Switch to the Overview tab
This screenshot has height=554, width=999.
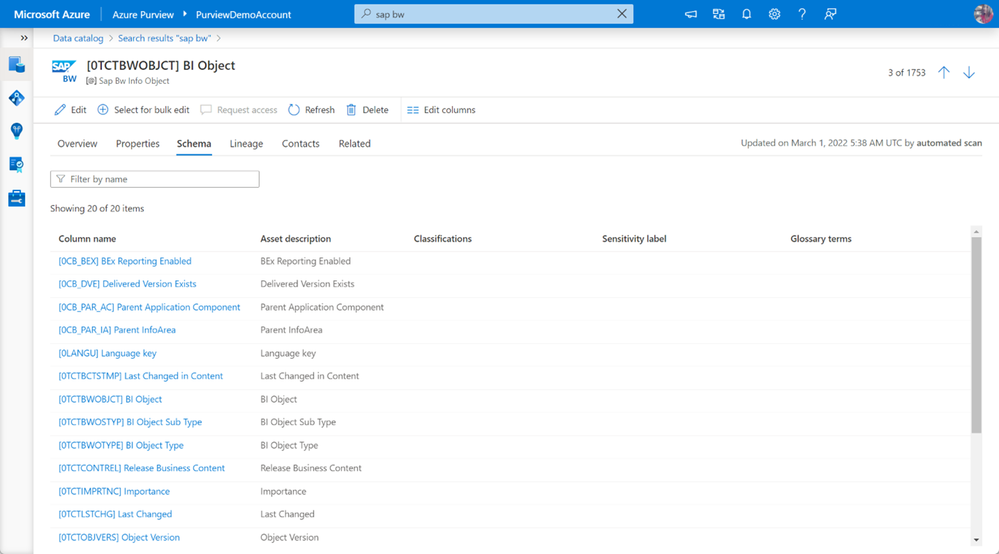77,144
